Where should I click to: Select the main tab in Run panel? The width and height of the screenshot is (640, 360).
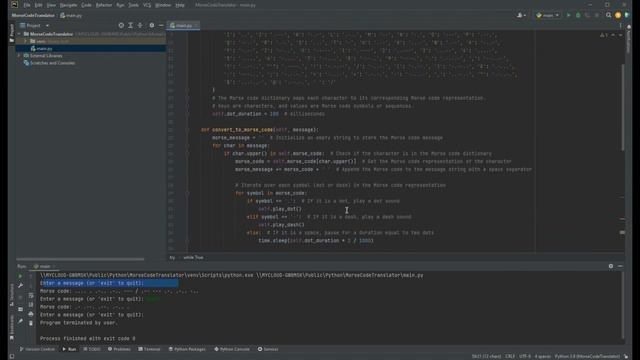(x=44, y=266)
